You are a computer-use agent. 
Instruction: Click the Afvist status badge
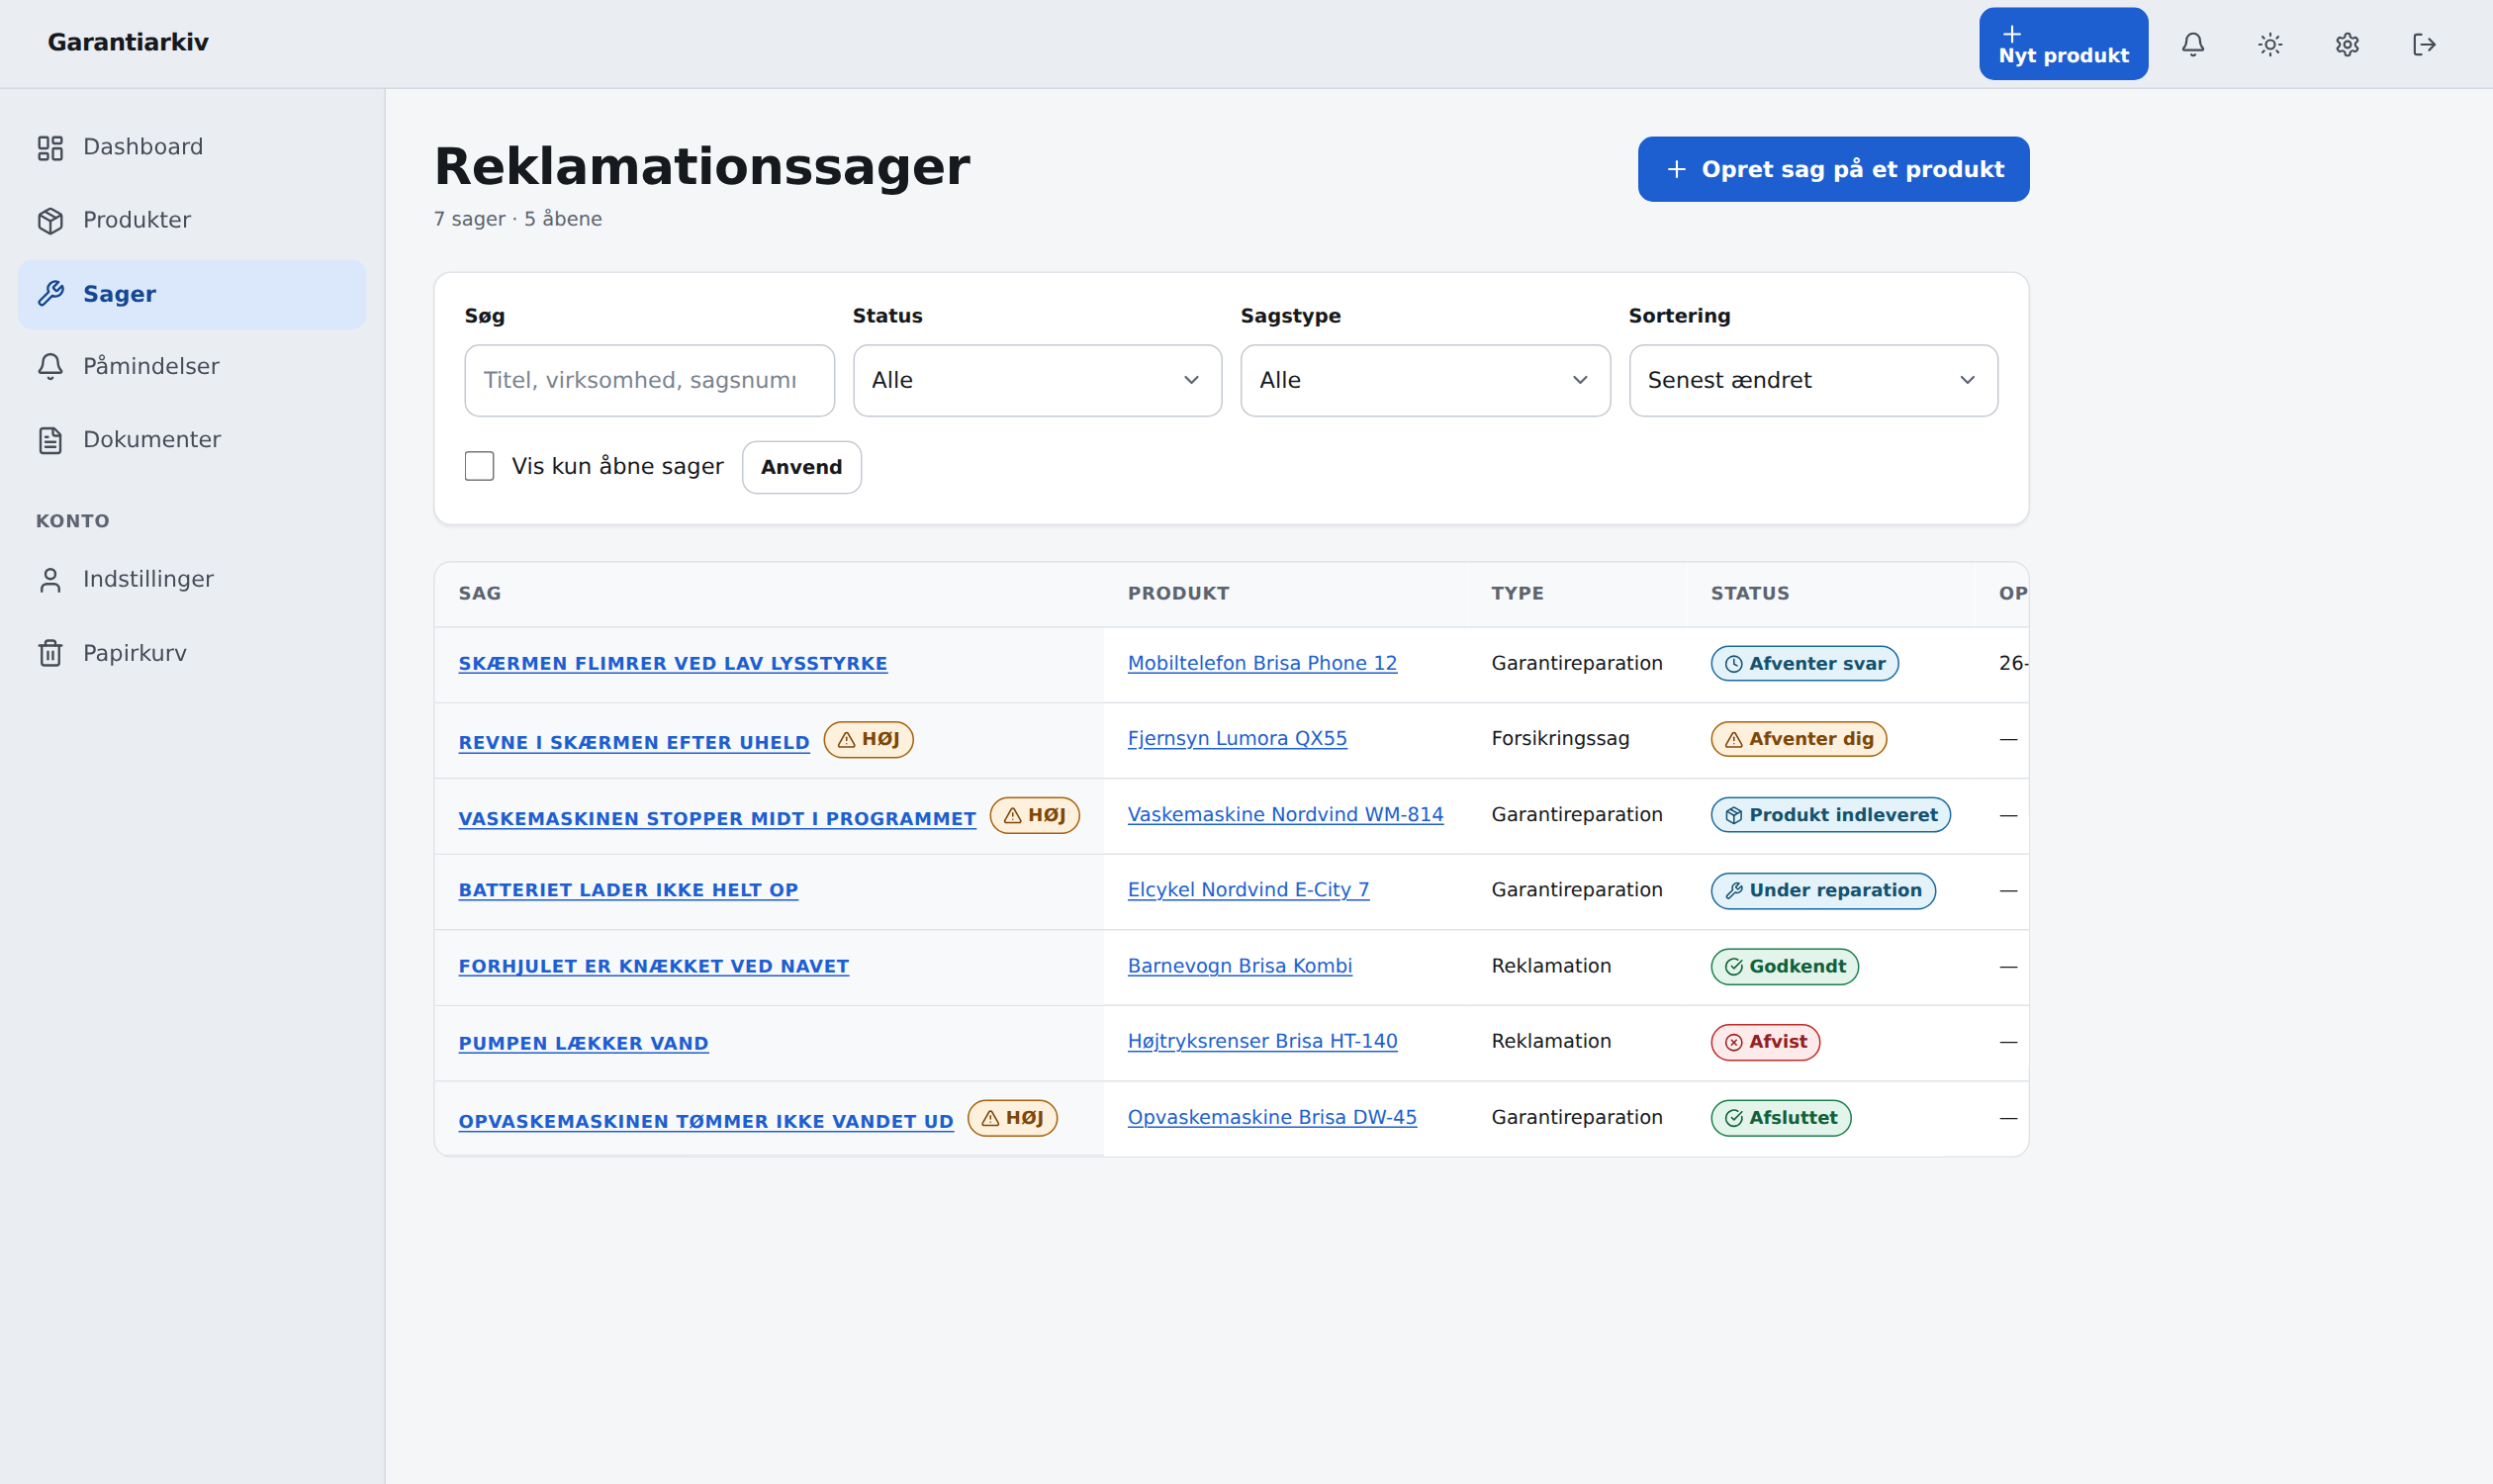tap(1765, 1041)
